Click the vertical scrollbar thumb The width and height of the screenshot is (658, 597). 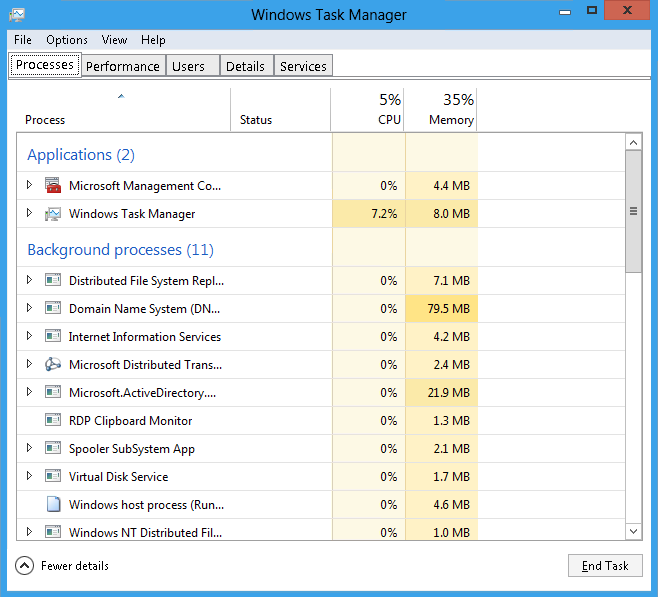pos(633,211)
